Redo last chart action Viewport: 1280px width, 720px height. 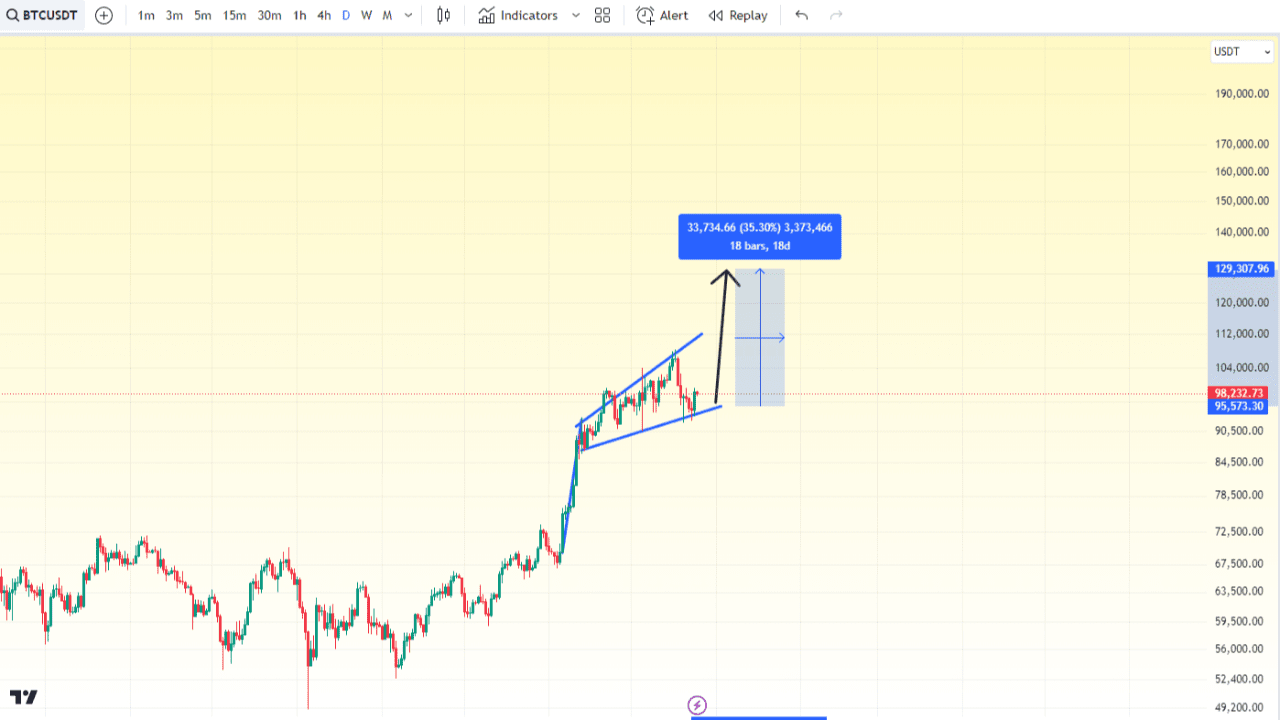point(836,15)
